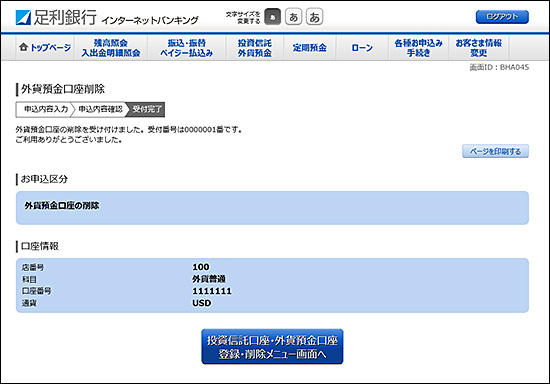Screen dimensions: 550x384
Task: Open the 残高照会 入出金明細照会 menu
Action: pyautogui.click(x=111, y=48)
